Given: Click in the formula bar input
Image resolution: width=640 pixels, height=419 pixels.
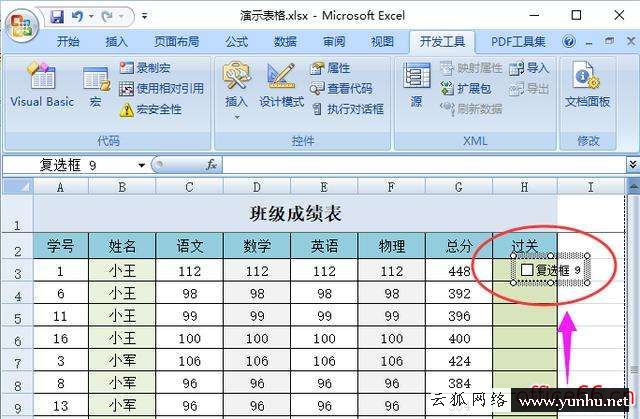Looking at the screenshot, I should [x=424, y=165].
